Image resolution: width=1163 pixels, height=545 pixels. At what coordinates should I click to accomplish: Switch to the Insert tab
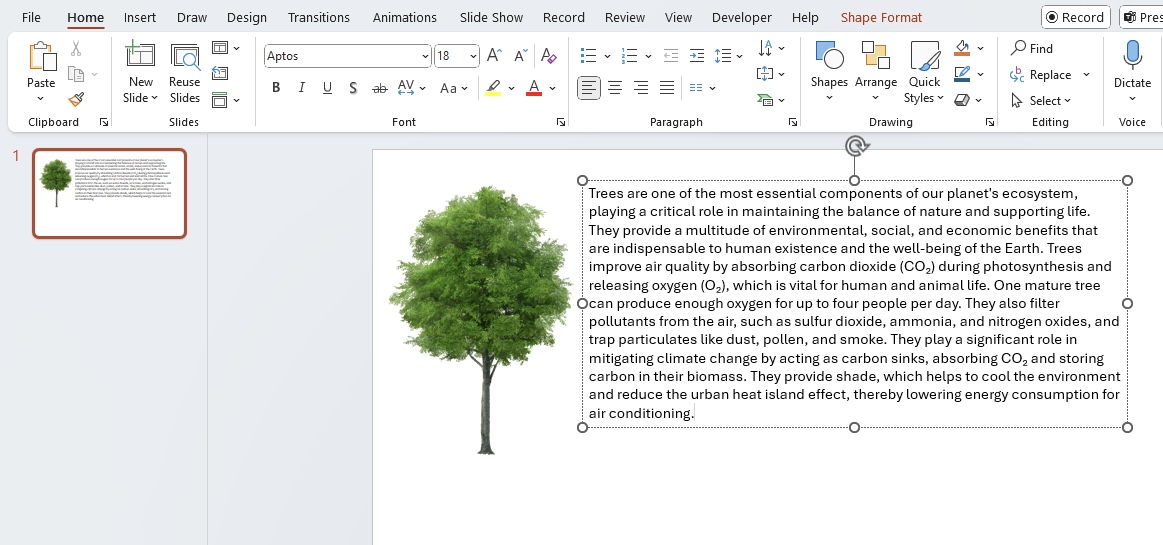pyautogui.click(x=139, y=17)
